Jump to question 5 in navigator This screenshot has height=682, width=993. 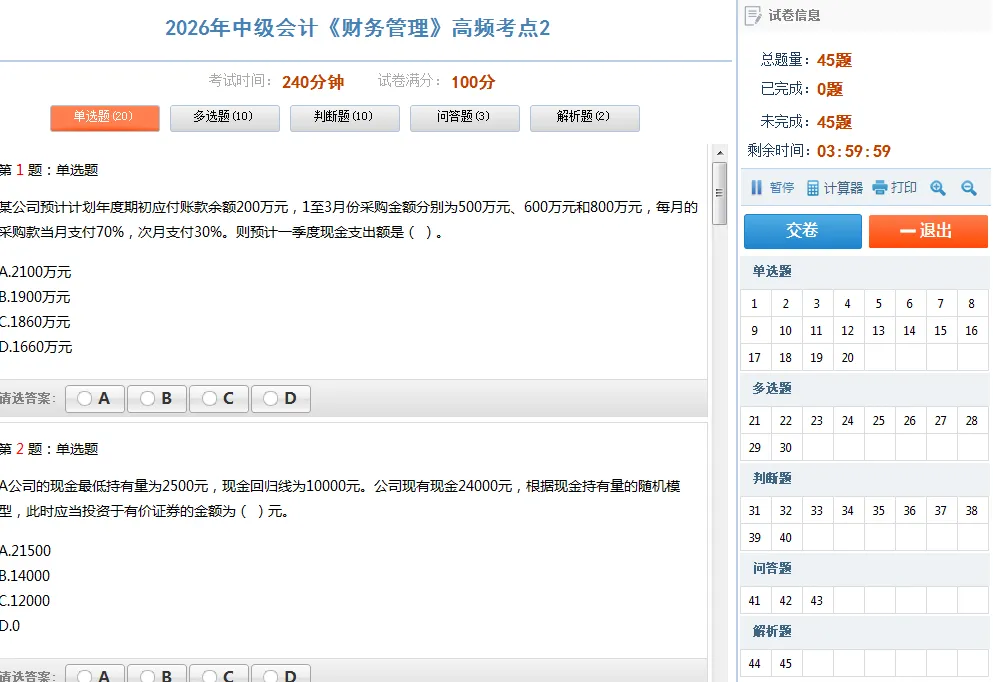879,304
